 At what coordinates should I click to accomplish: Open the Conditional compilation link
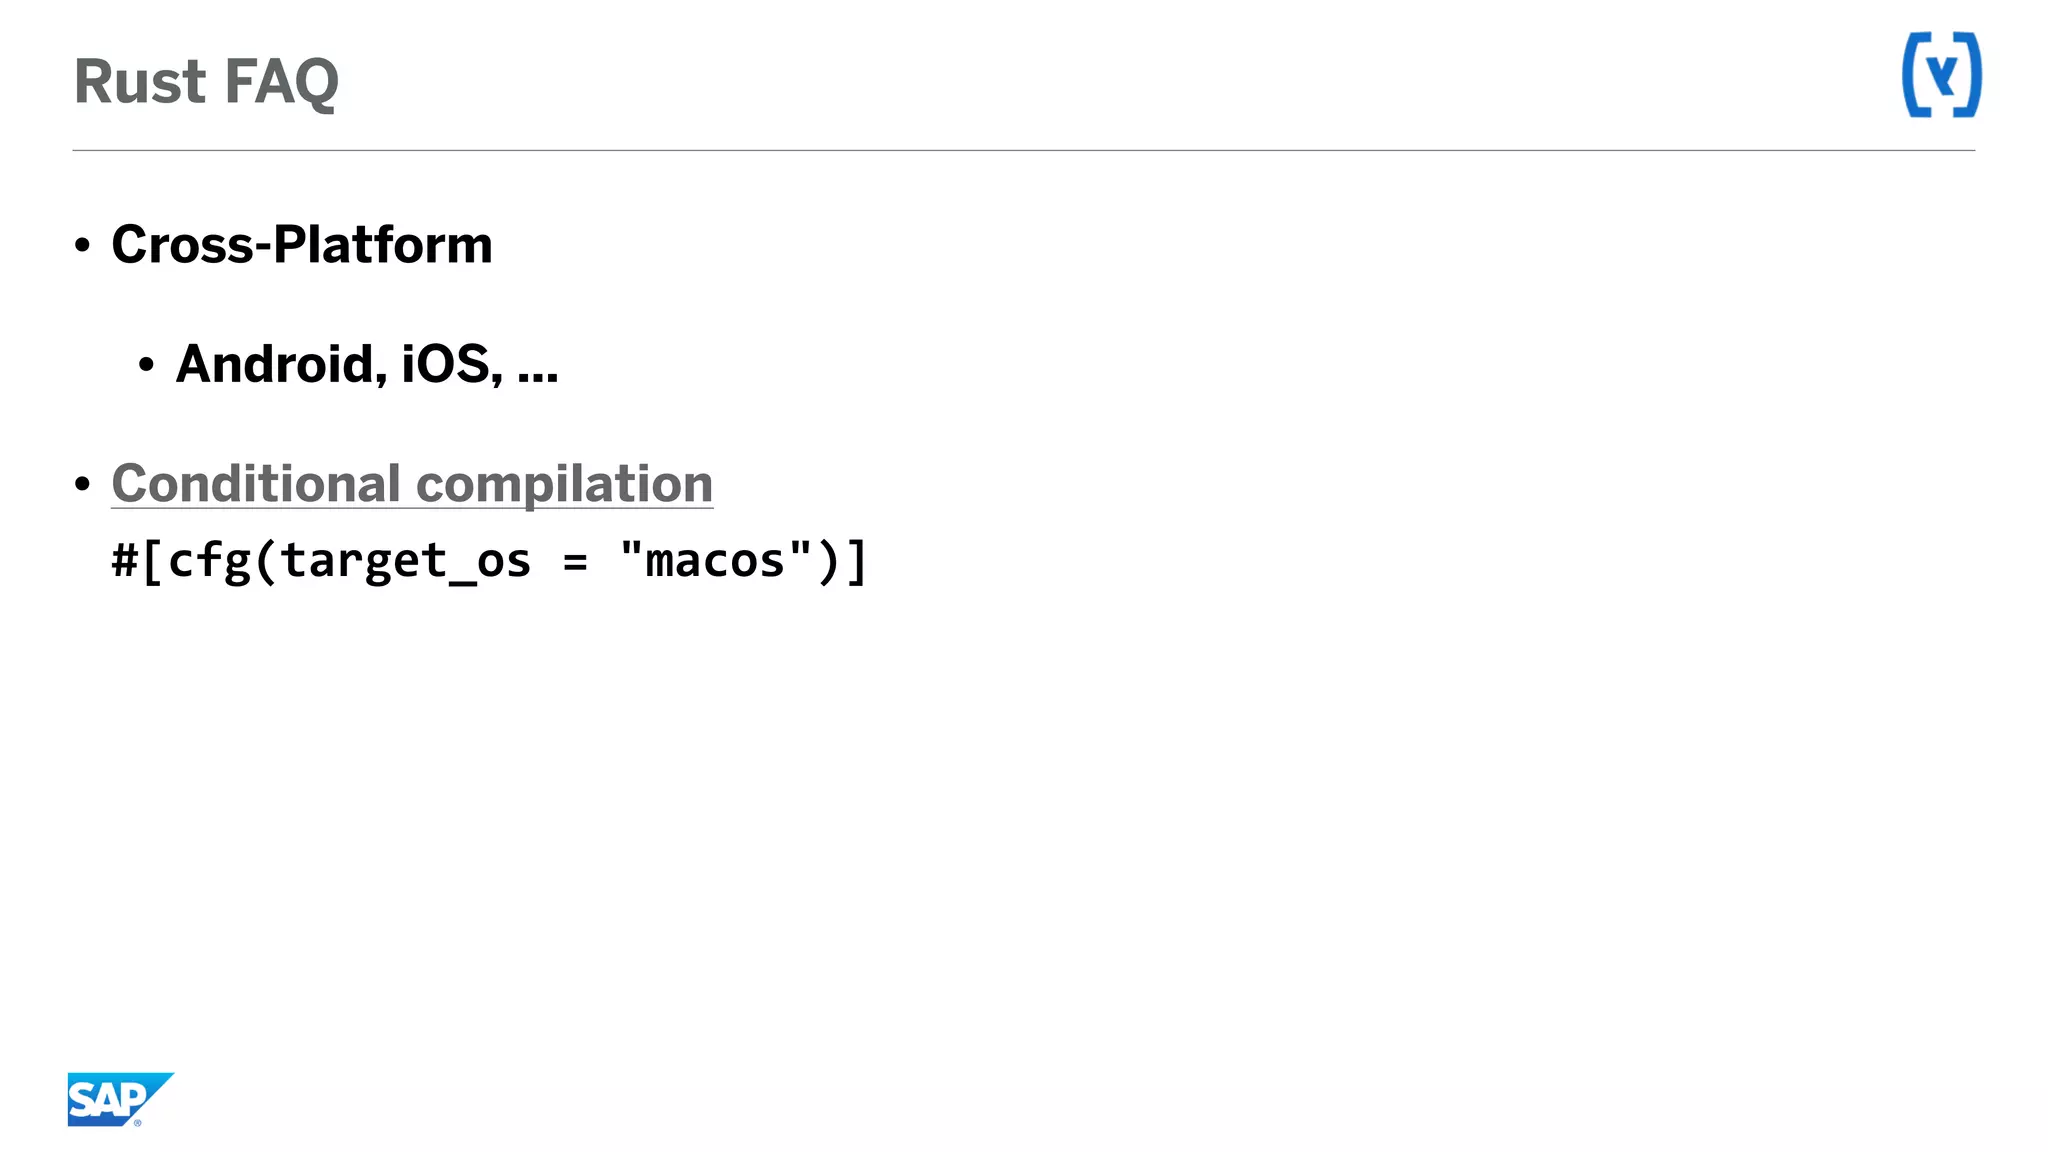point(412,484)
